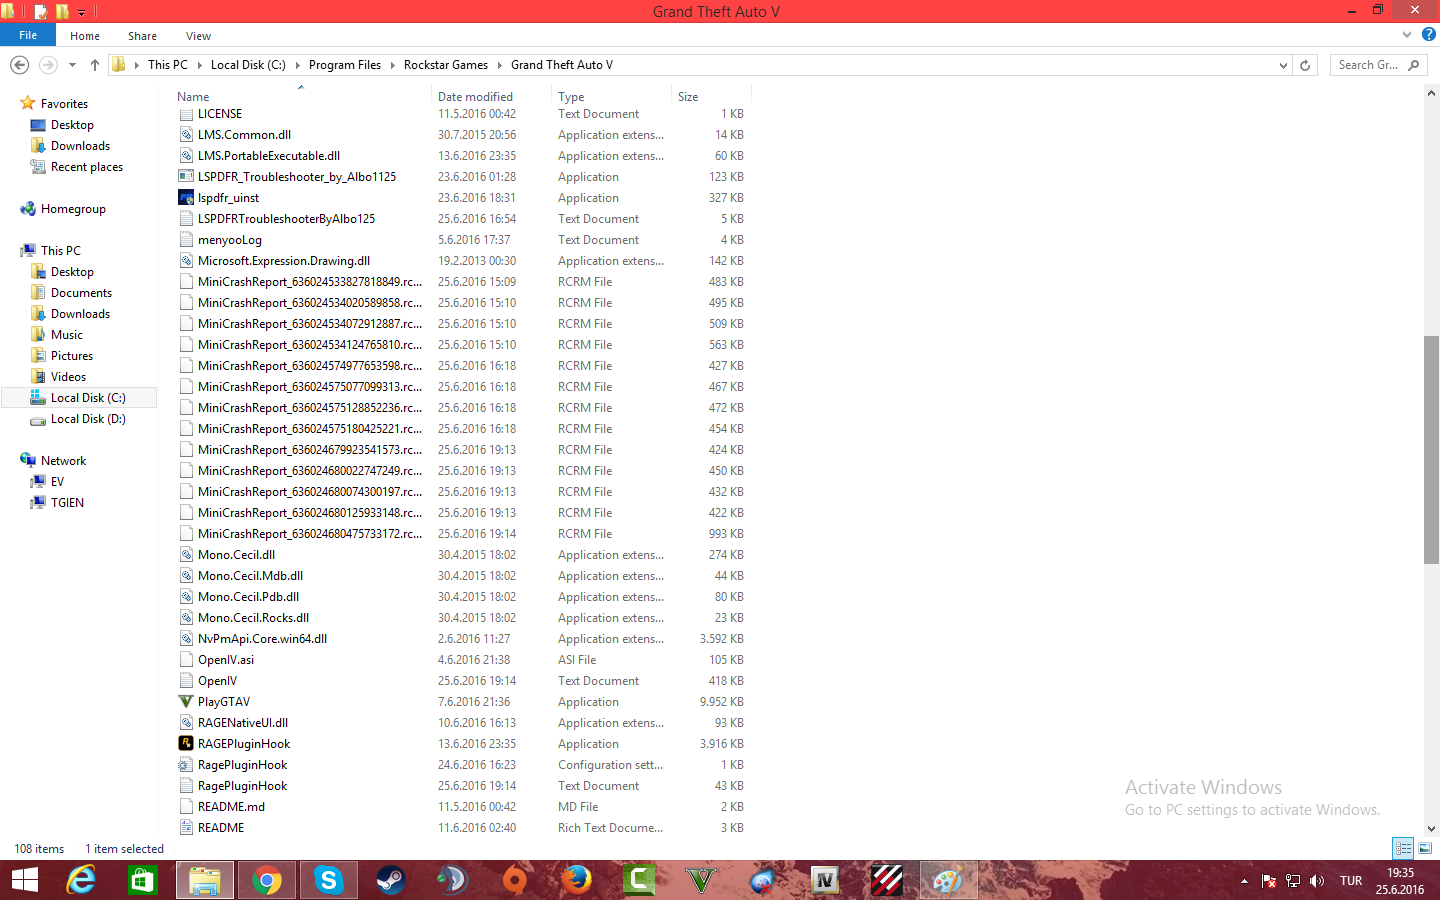
Task: Click the volume speaker icon in the tray
Action: click(1317, 881)
